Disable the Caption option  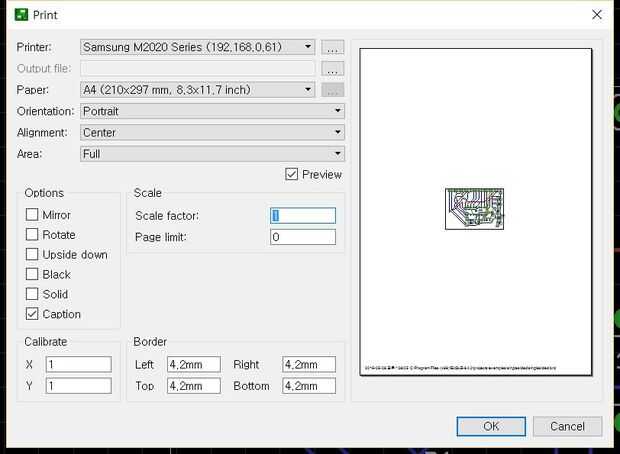click(32, 314)
